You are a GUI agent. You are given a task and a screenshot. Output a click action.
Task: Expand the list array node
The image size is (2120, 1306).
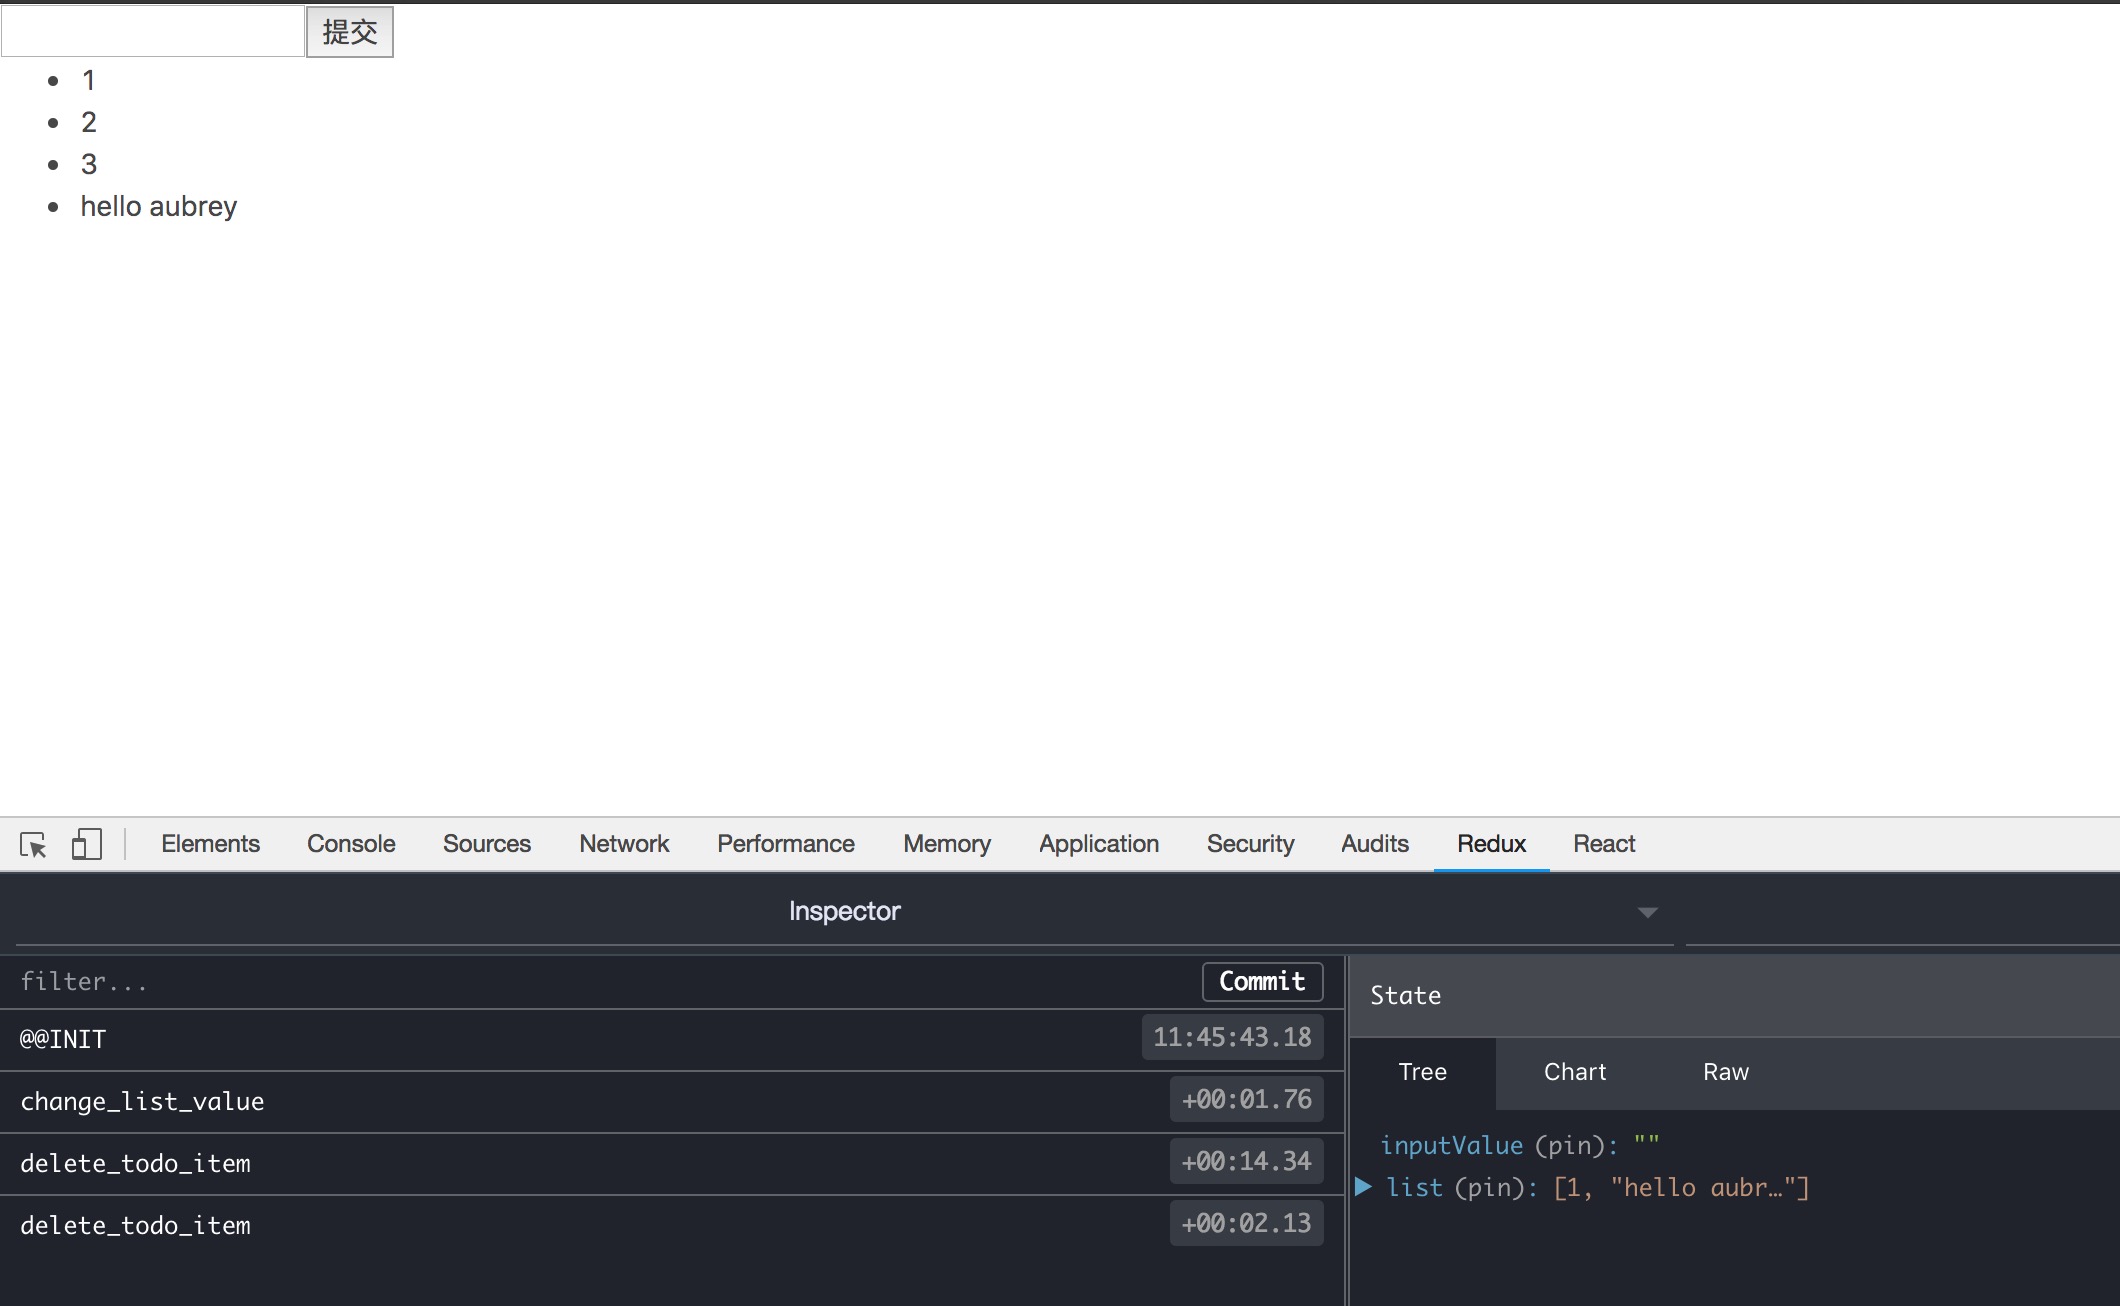[x=1363, y=1187]
